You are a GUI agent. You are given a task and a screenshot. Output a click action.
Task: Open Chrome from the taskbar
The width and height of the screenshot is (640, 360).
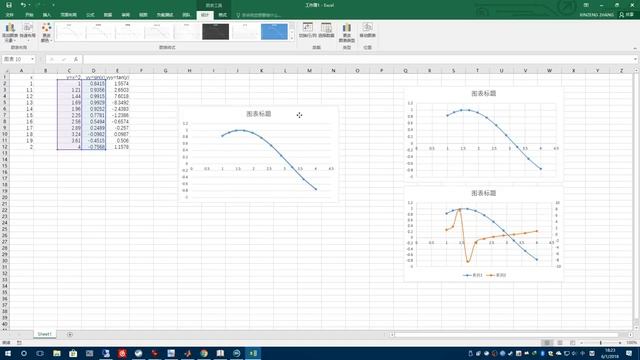click(x=204, y=353)
